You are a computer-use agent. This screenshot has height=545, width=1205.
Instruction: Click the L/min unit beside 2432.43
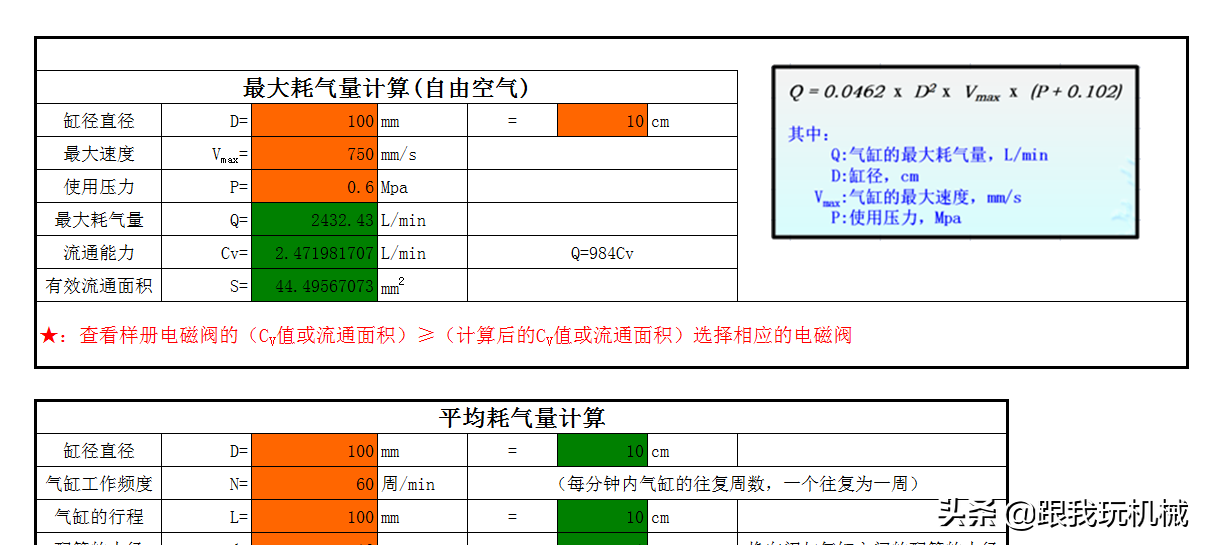tap(422, 220)
